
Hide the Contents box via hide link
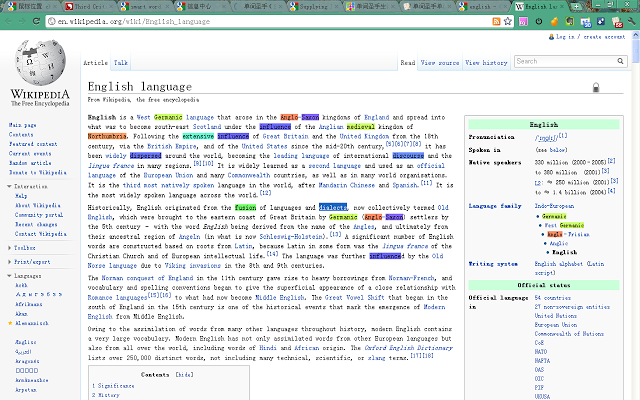(184, 375)
